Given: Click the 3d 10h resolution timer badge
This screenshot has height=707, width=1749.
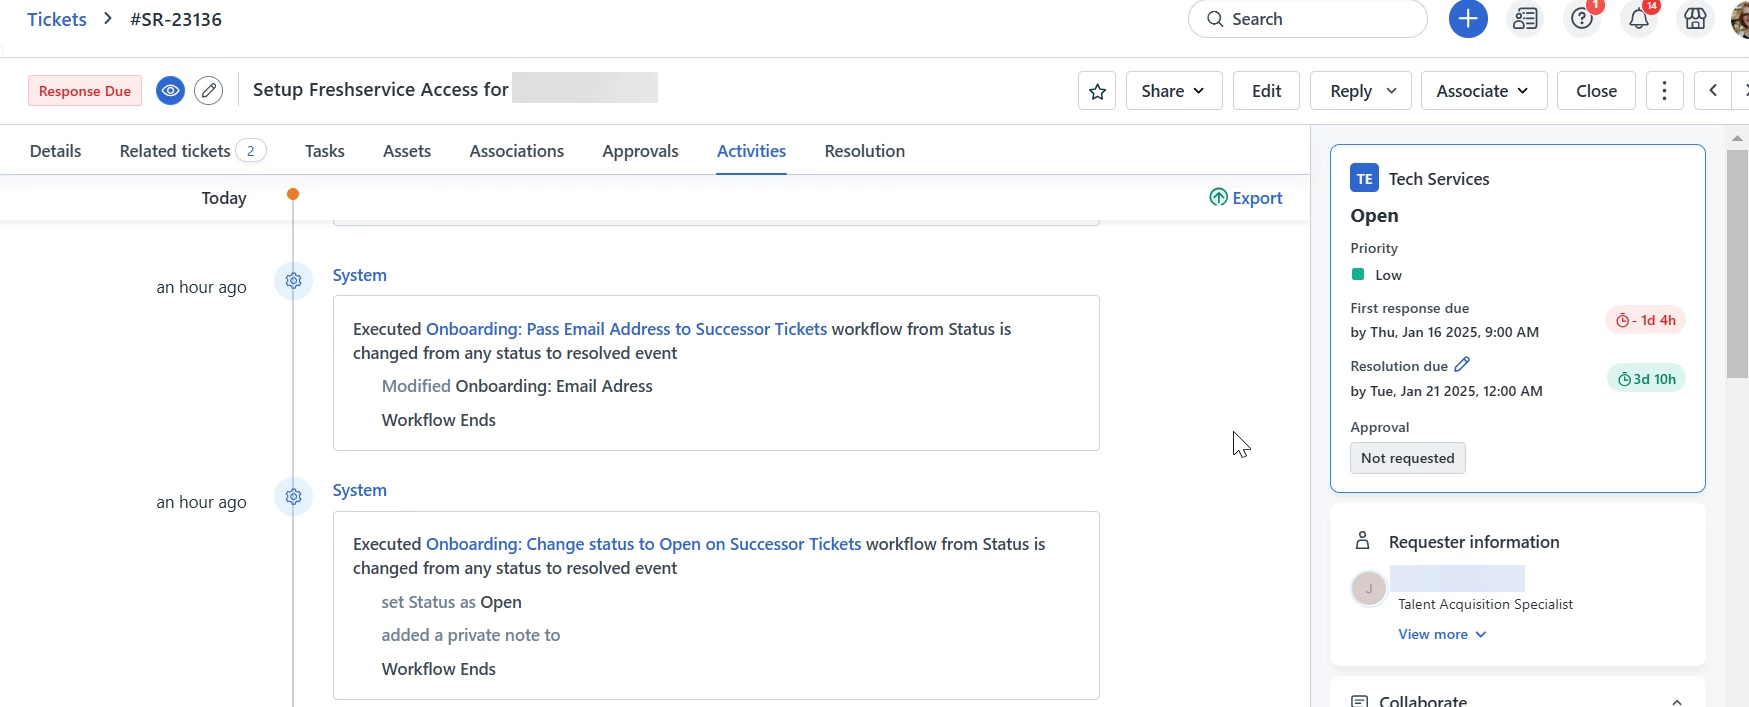Looking at the screenshot, I should [1646, 379].
